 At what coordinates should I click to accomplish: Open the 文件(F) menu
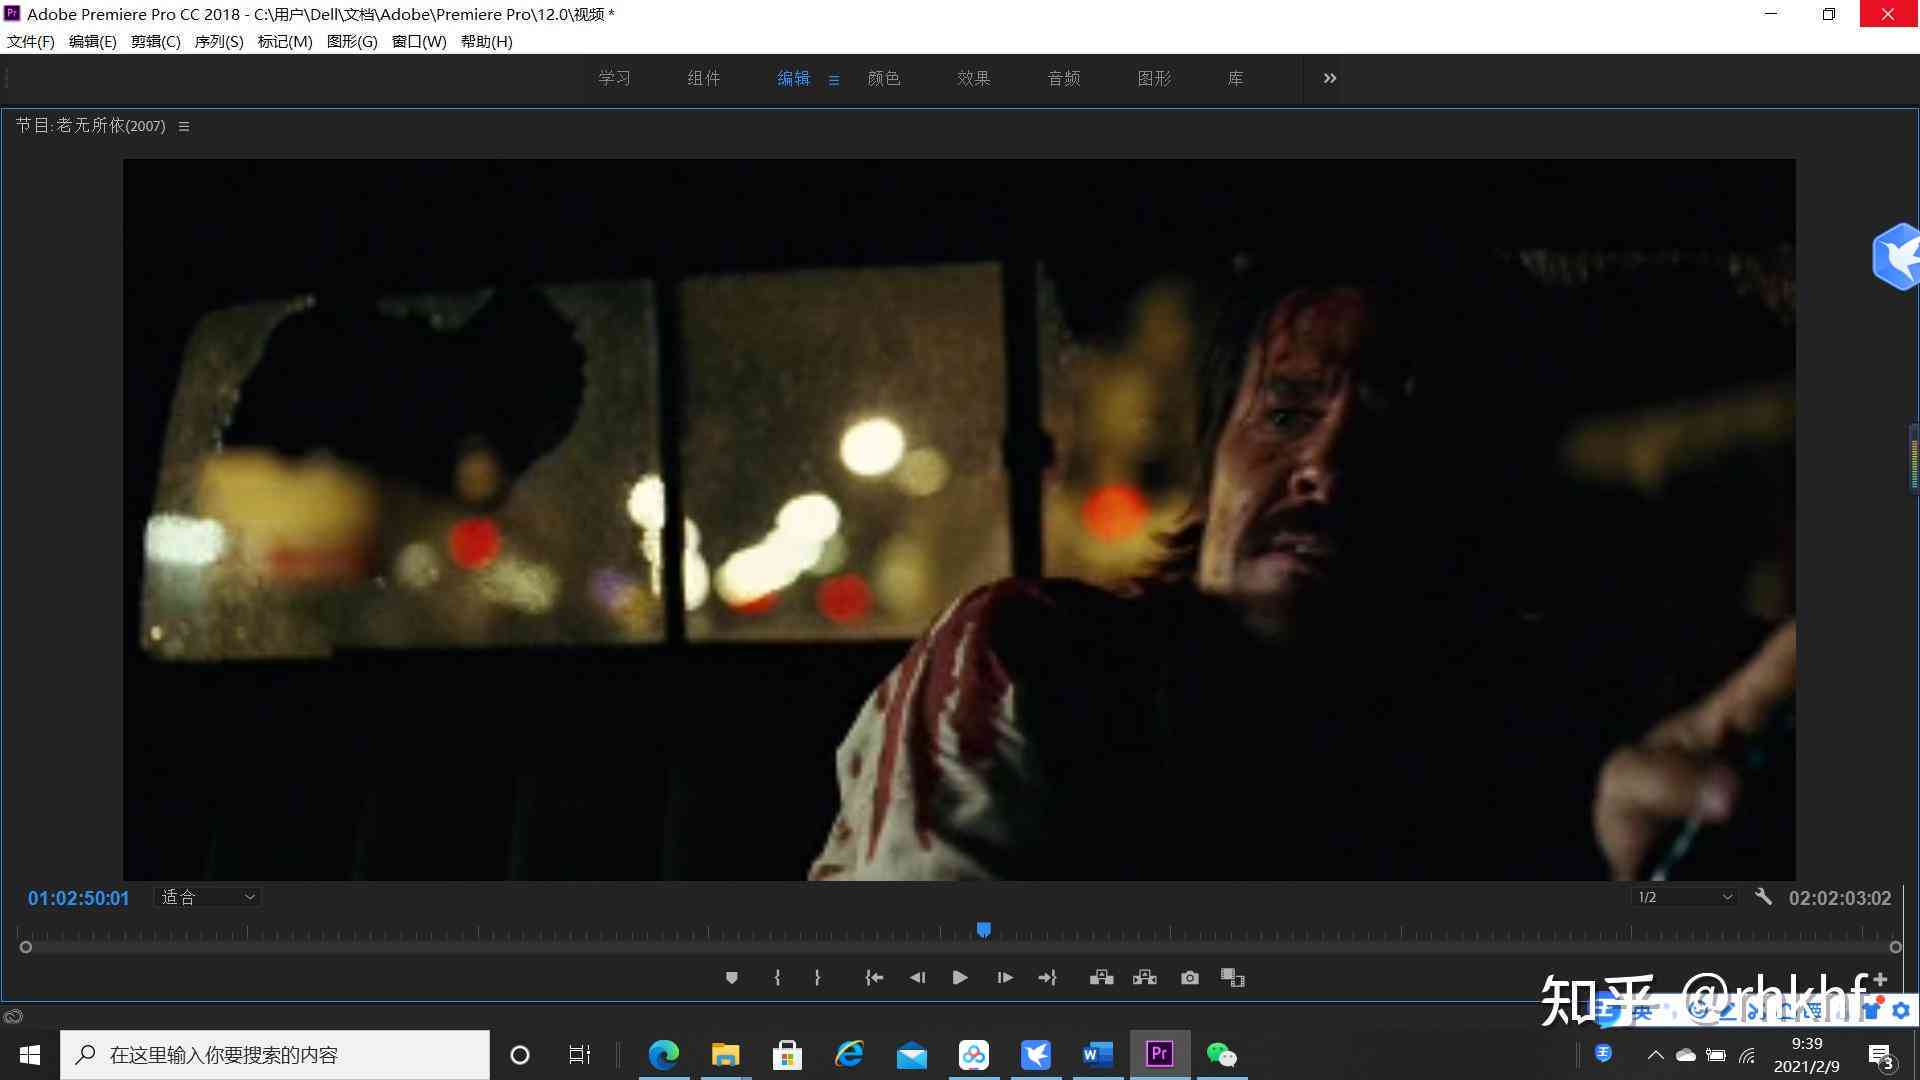[x=31, y=41]
